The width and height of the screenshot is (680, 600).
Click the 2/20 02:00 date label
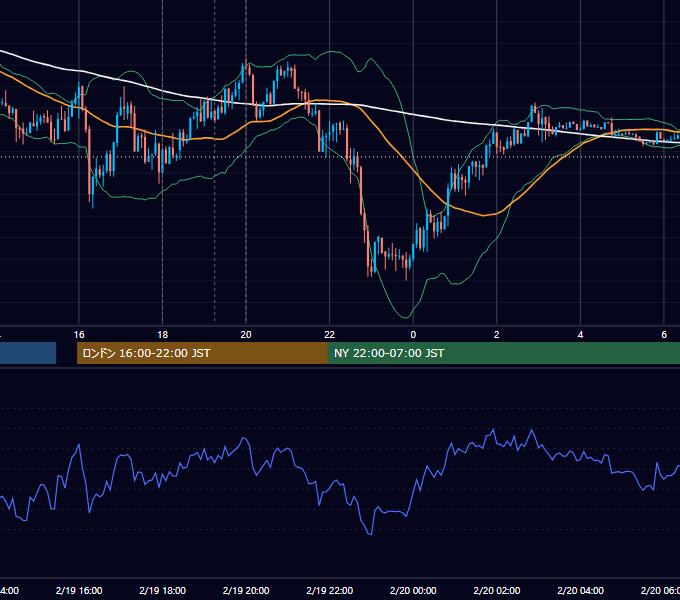[497, 590]
